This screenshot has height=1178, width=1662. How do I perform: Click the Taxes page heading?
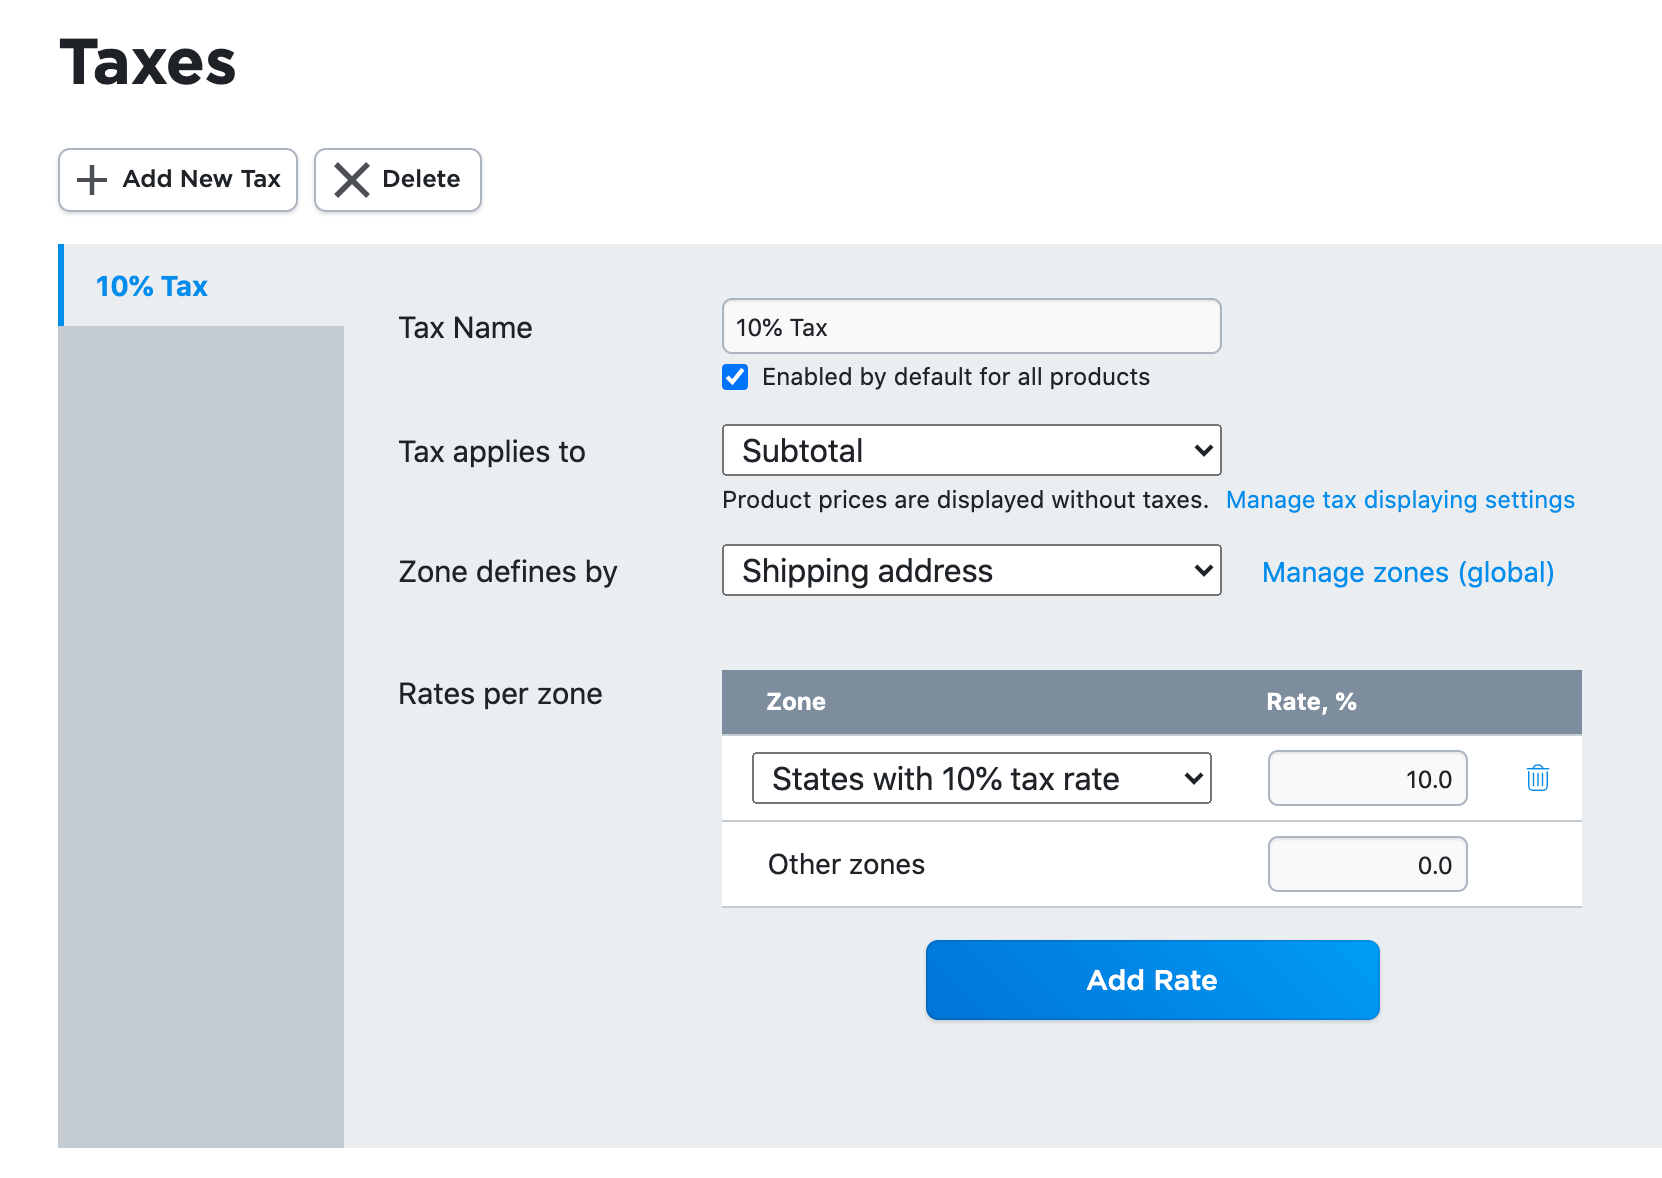[148, 63]
